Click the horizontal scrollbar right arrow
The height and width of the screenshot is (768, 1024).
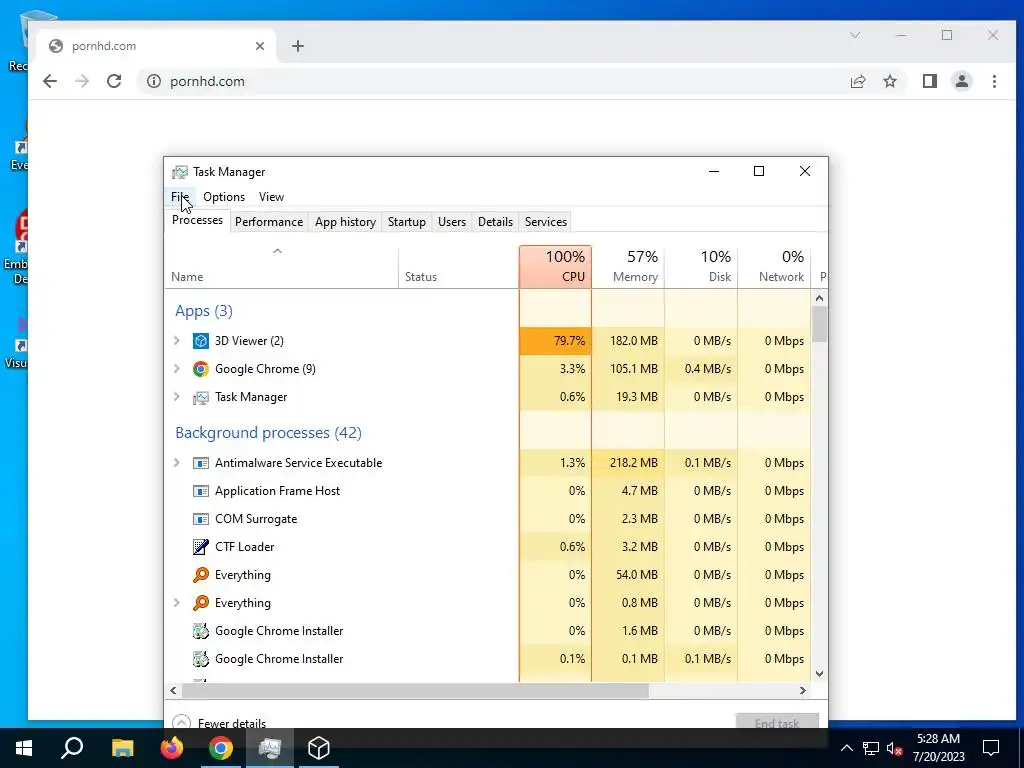tap(803, 690)
